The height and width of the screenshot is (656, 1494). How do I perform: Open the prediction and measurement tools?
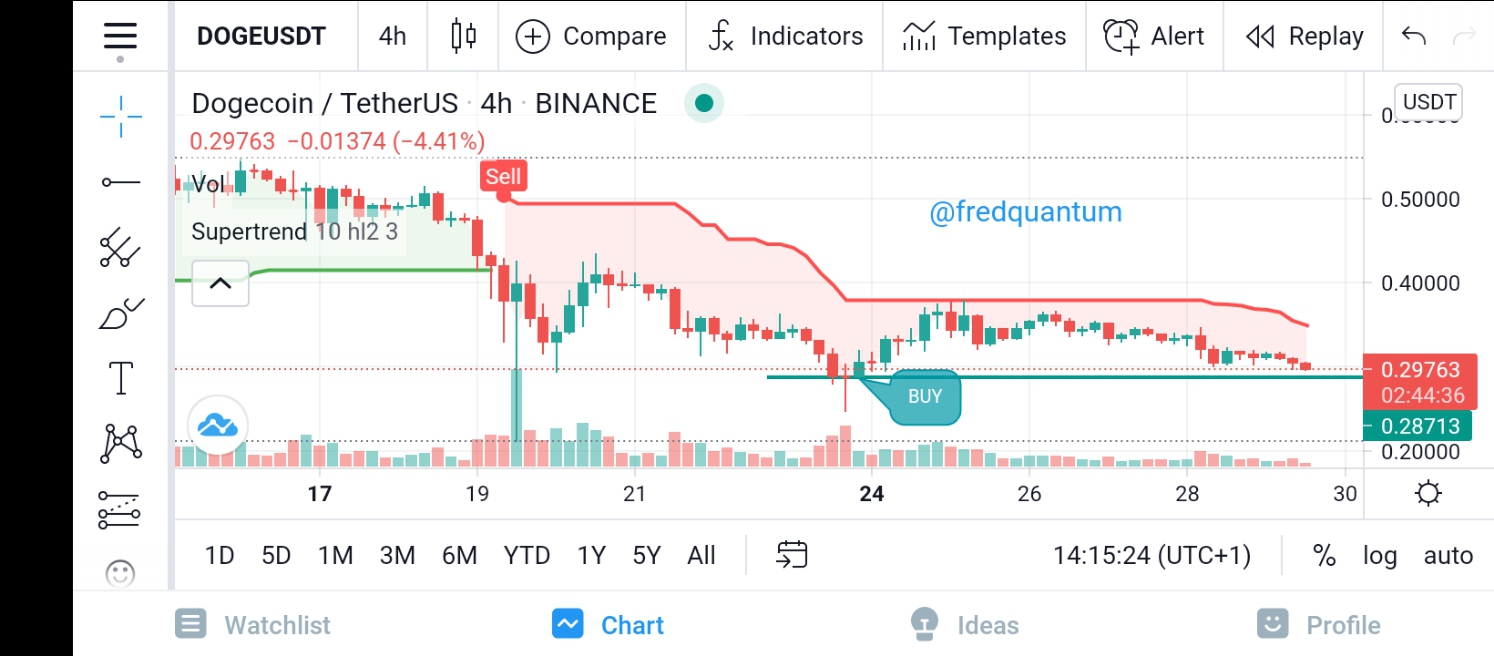[x=120, y=510]
